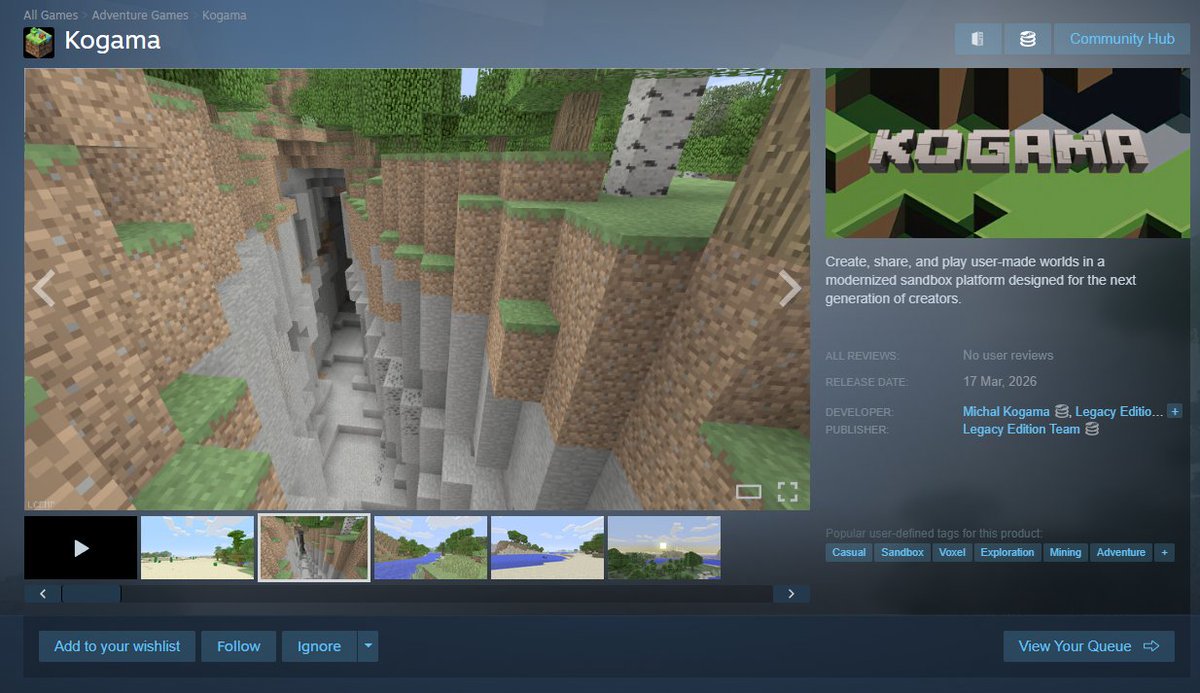This screenshot has width=1200, height=693.
Task: Click database icon next to Legacy Edition Team
Action: [1092, 430]
